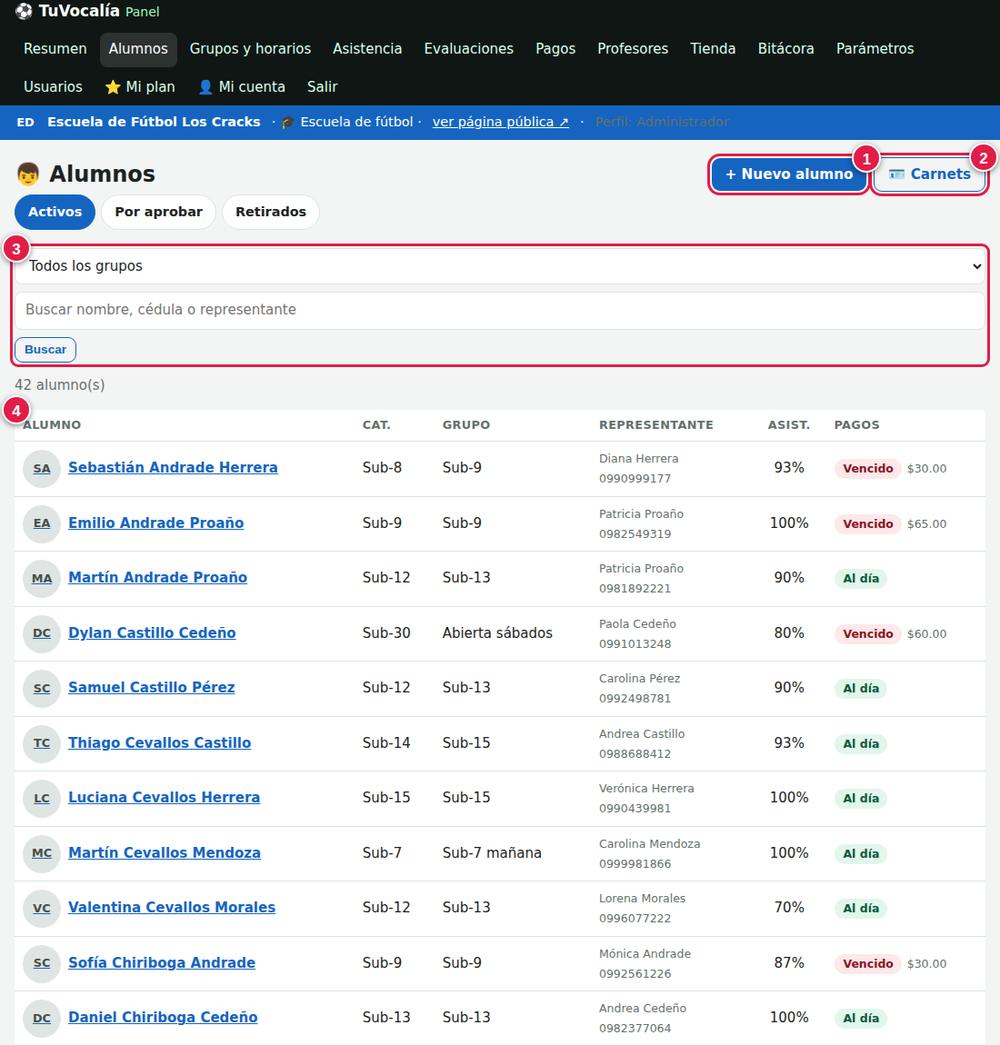Follow the ver página pública link
Viewport: 1000px width, 1045px height.
pyautogui.click(x=500, y=122)
